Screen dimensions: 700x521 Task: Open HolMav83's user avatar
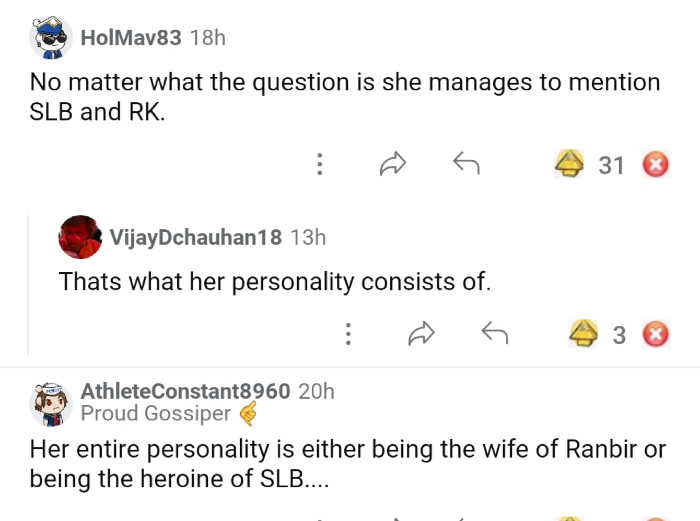(48, 39)
